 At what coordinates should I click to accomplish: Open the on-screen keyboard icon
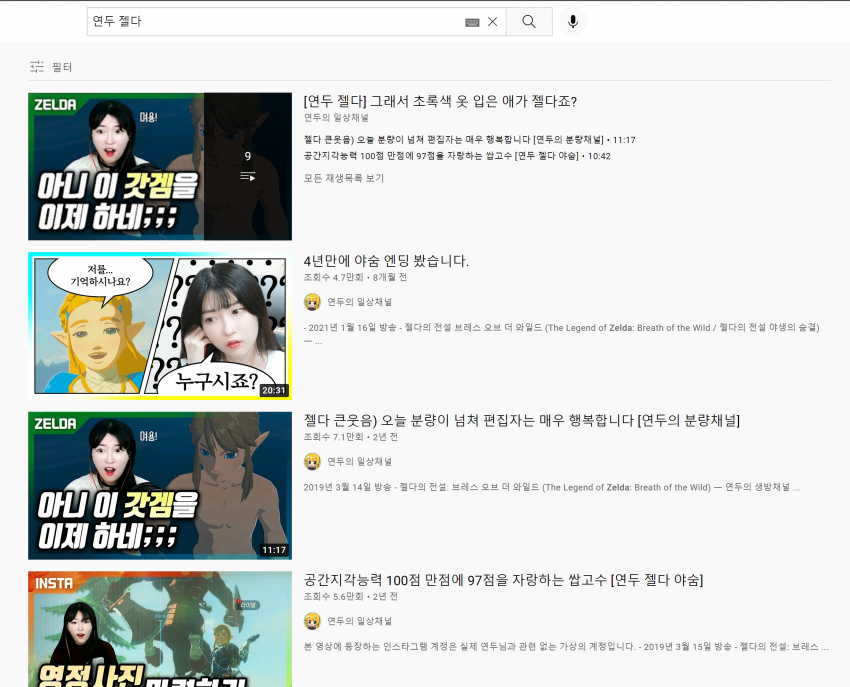(472, 22)
